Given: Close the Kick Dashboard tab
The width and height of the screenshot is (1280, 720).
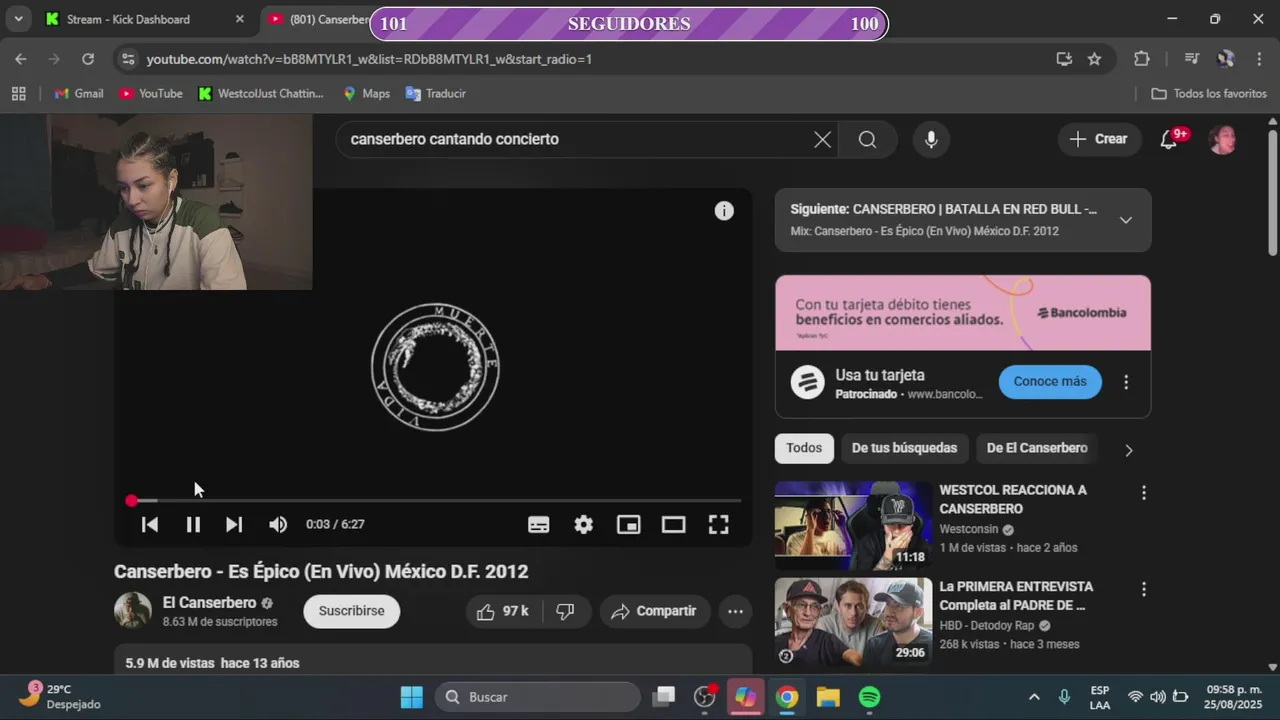Looking at the screenshot, I should click(x=239, y=19).
